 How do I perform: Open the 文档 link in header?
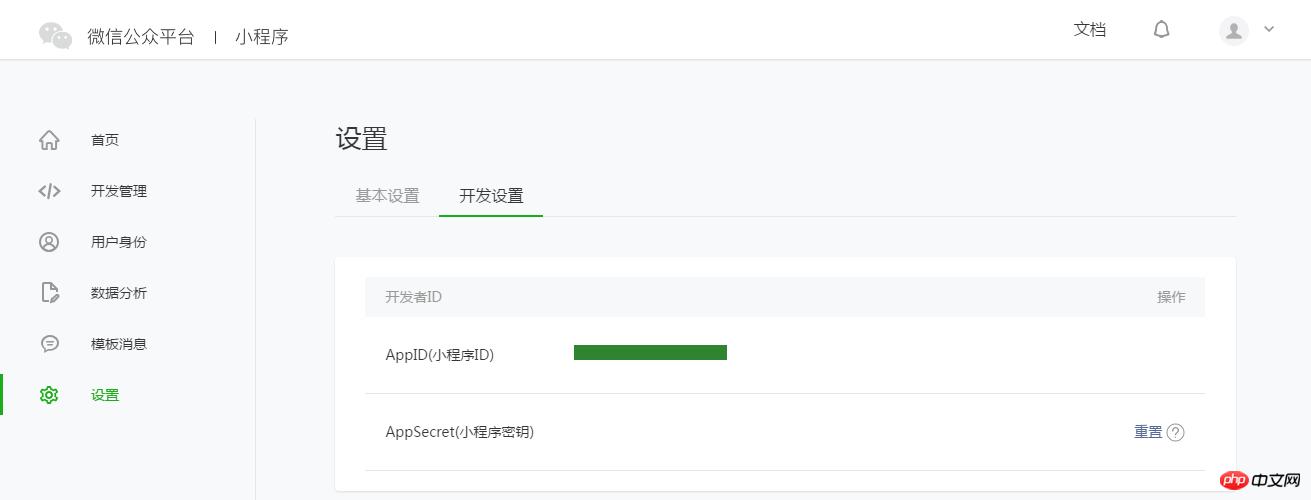pos(1090,30)
